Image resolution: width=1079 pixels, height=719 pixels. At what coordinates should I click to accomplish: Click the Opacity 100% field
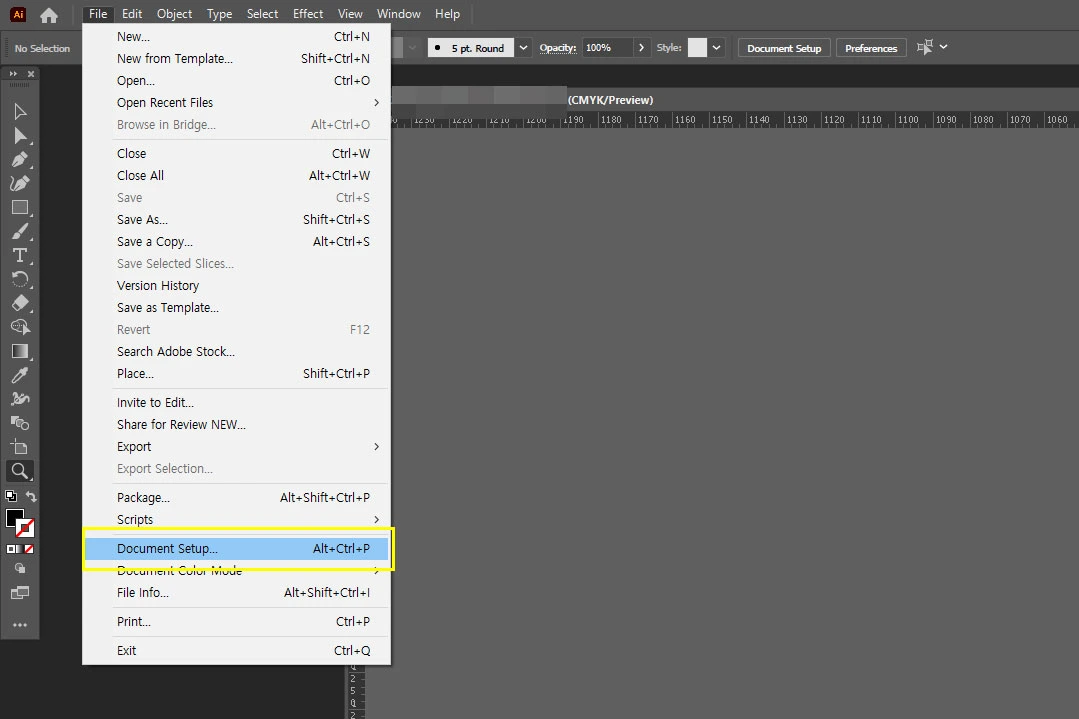click(607, 47)
